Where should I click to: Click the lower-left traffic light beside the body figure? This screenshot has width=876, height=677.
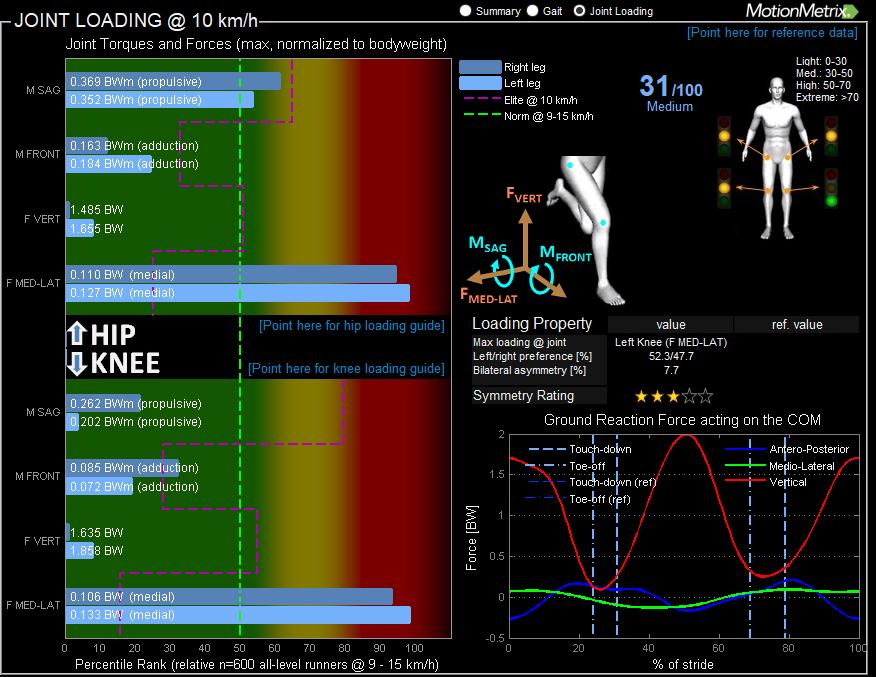point(724,188)
